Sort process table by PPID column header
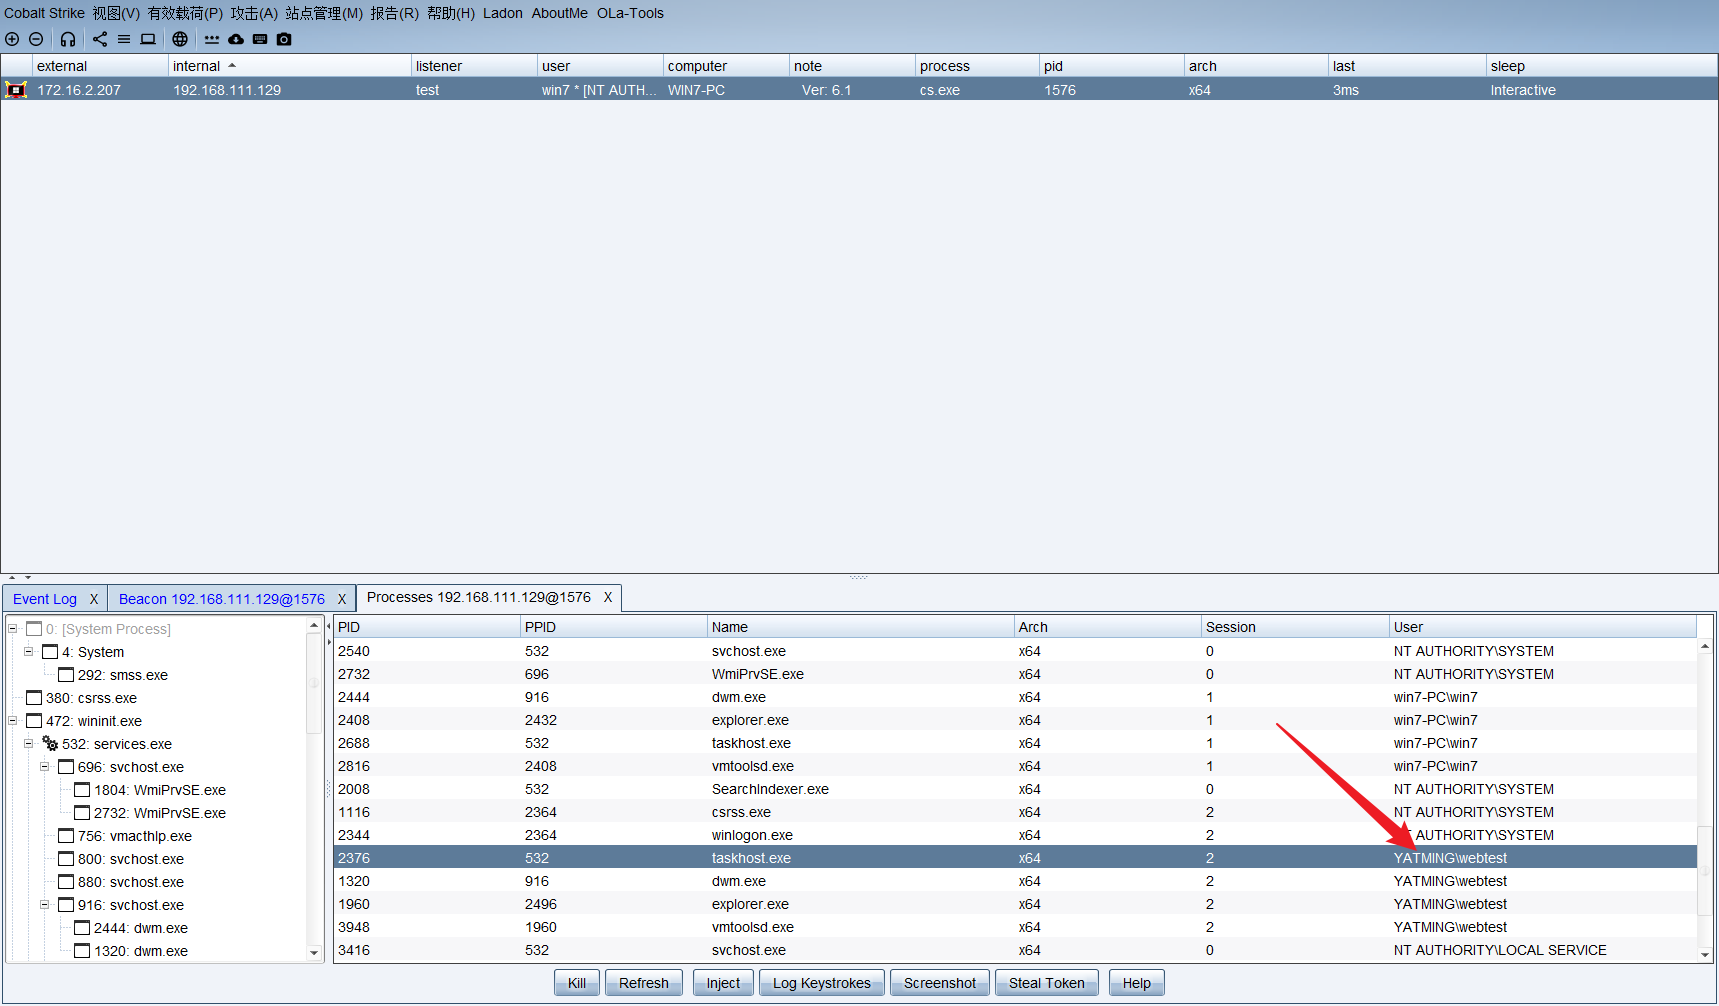This screenshot has height=1006, width=1719. point(613,627)
